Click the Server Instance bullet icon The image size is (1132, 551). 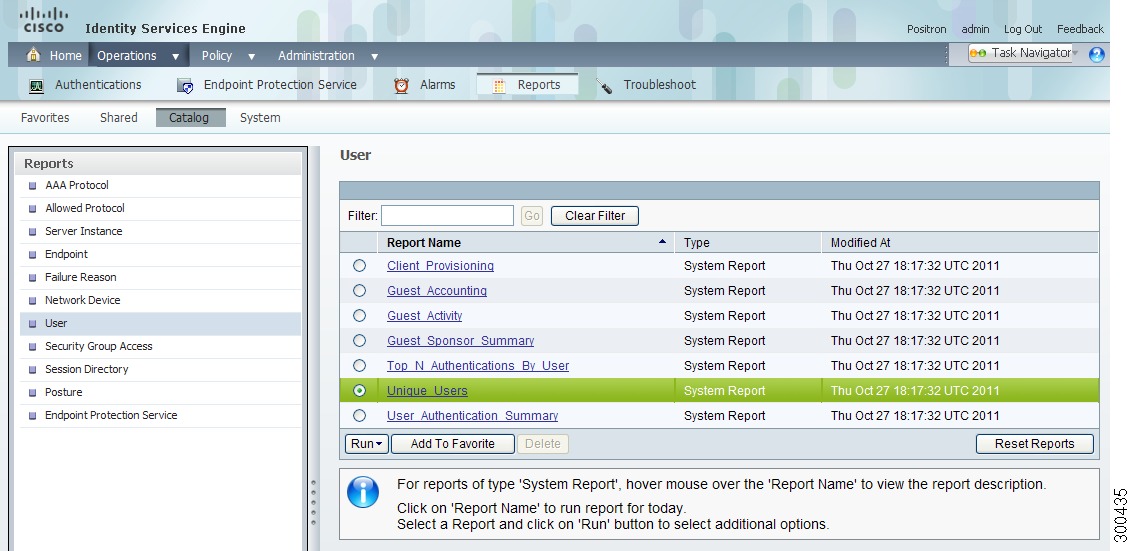tap(32, 232)
